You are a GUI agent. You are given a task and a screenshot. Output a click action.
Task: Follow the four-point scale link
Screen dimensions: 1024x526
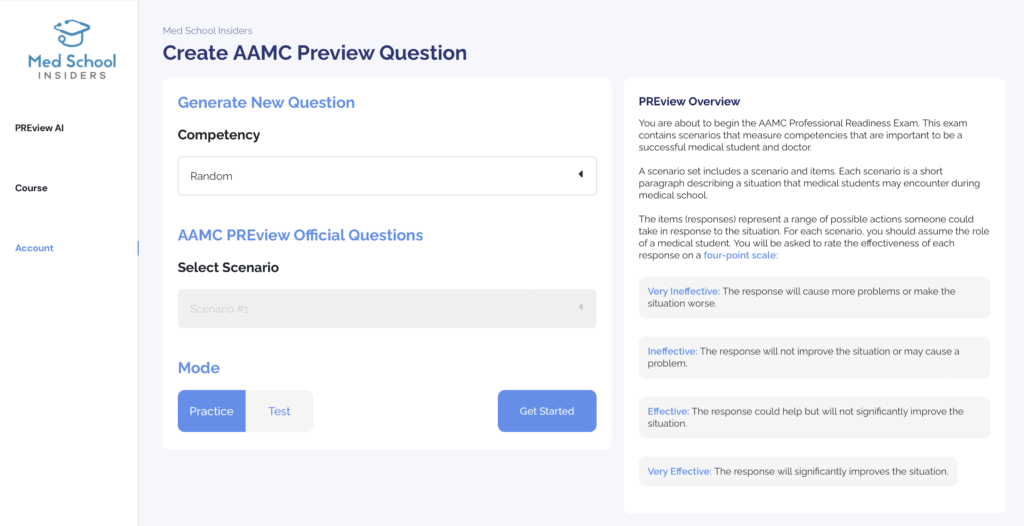(x=740, y=255)
